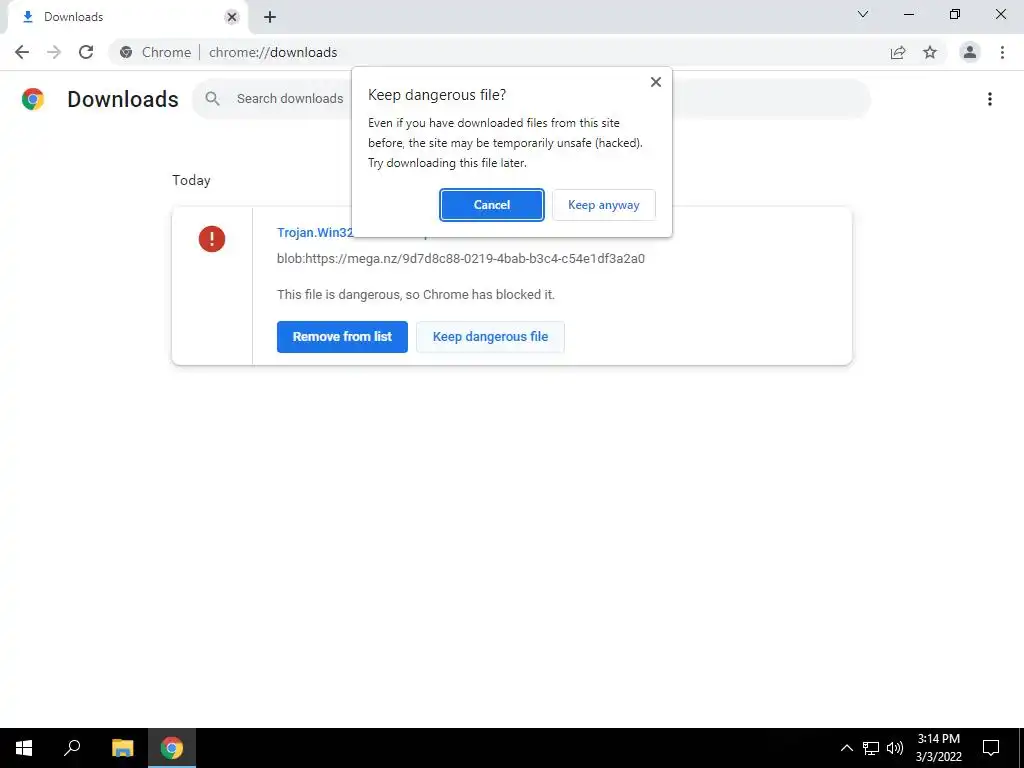Select the Downloads browser tab

tap(127, 17)
